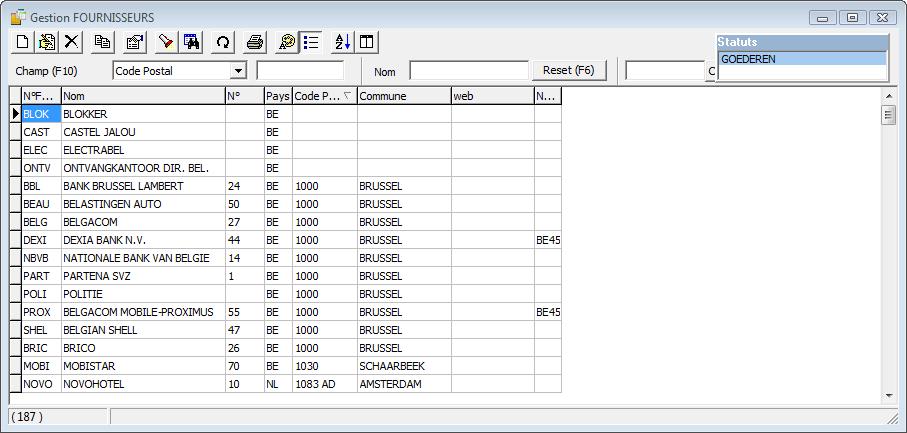This screenshot has height=433, width=907.
Task: Click the 1030 postal code cell
Action: click(x=325, y=366)
